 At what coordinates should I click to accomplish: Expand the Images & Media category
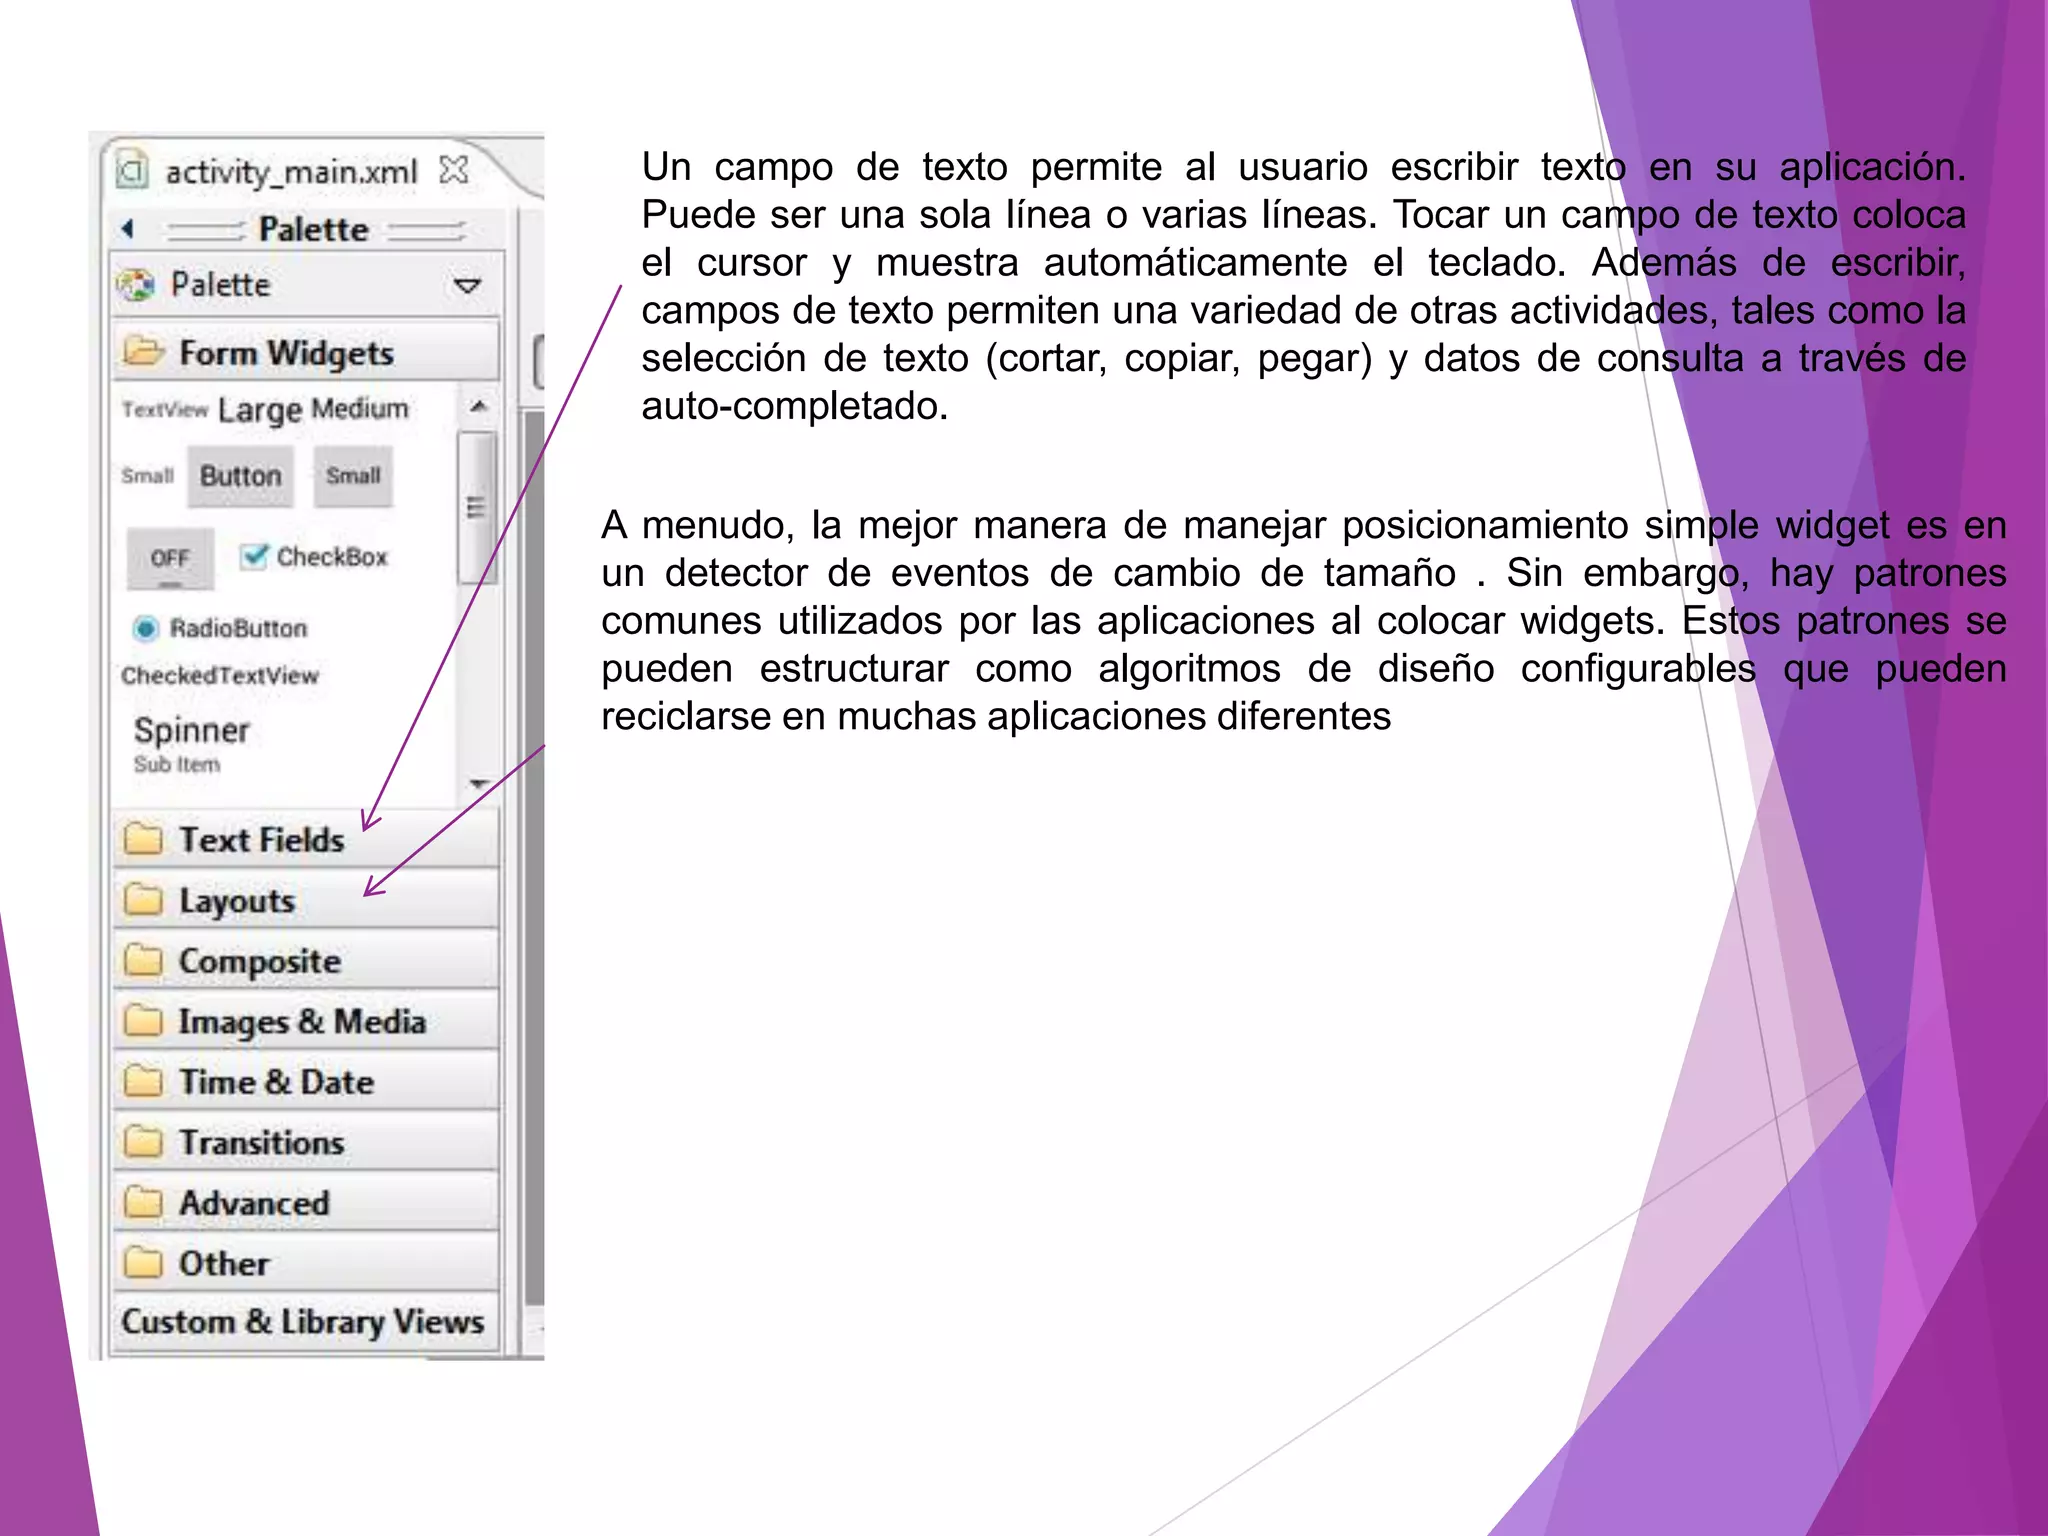(305, 1021)
